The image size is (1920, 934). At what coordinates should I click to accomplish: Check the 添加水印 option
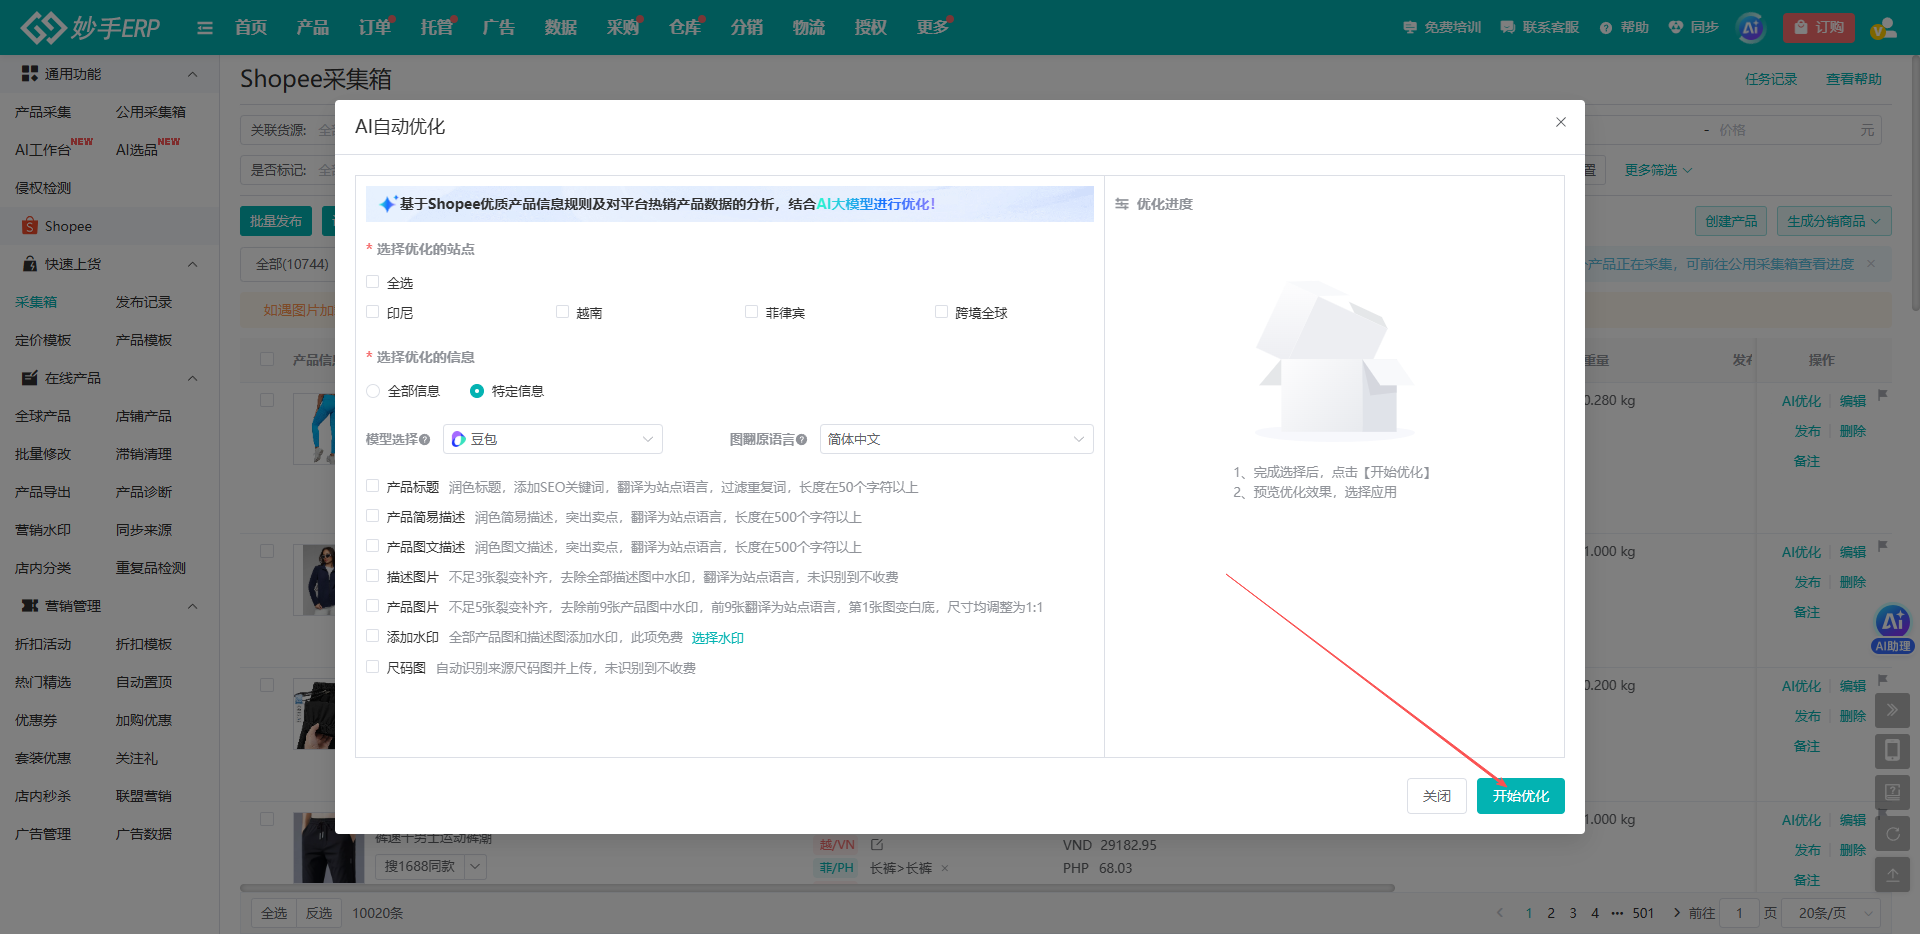pyautogui.click(x=372, y=636)
